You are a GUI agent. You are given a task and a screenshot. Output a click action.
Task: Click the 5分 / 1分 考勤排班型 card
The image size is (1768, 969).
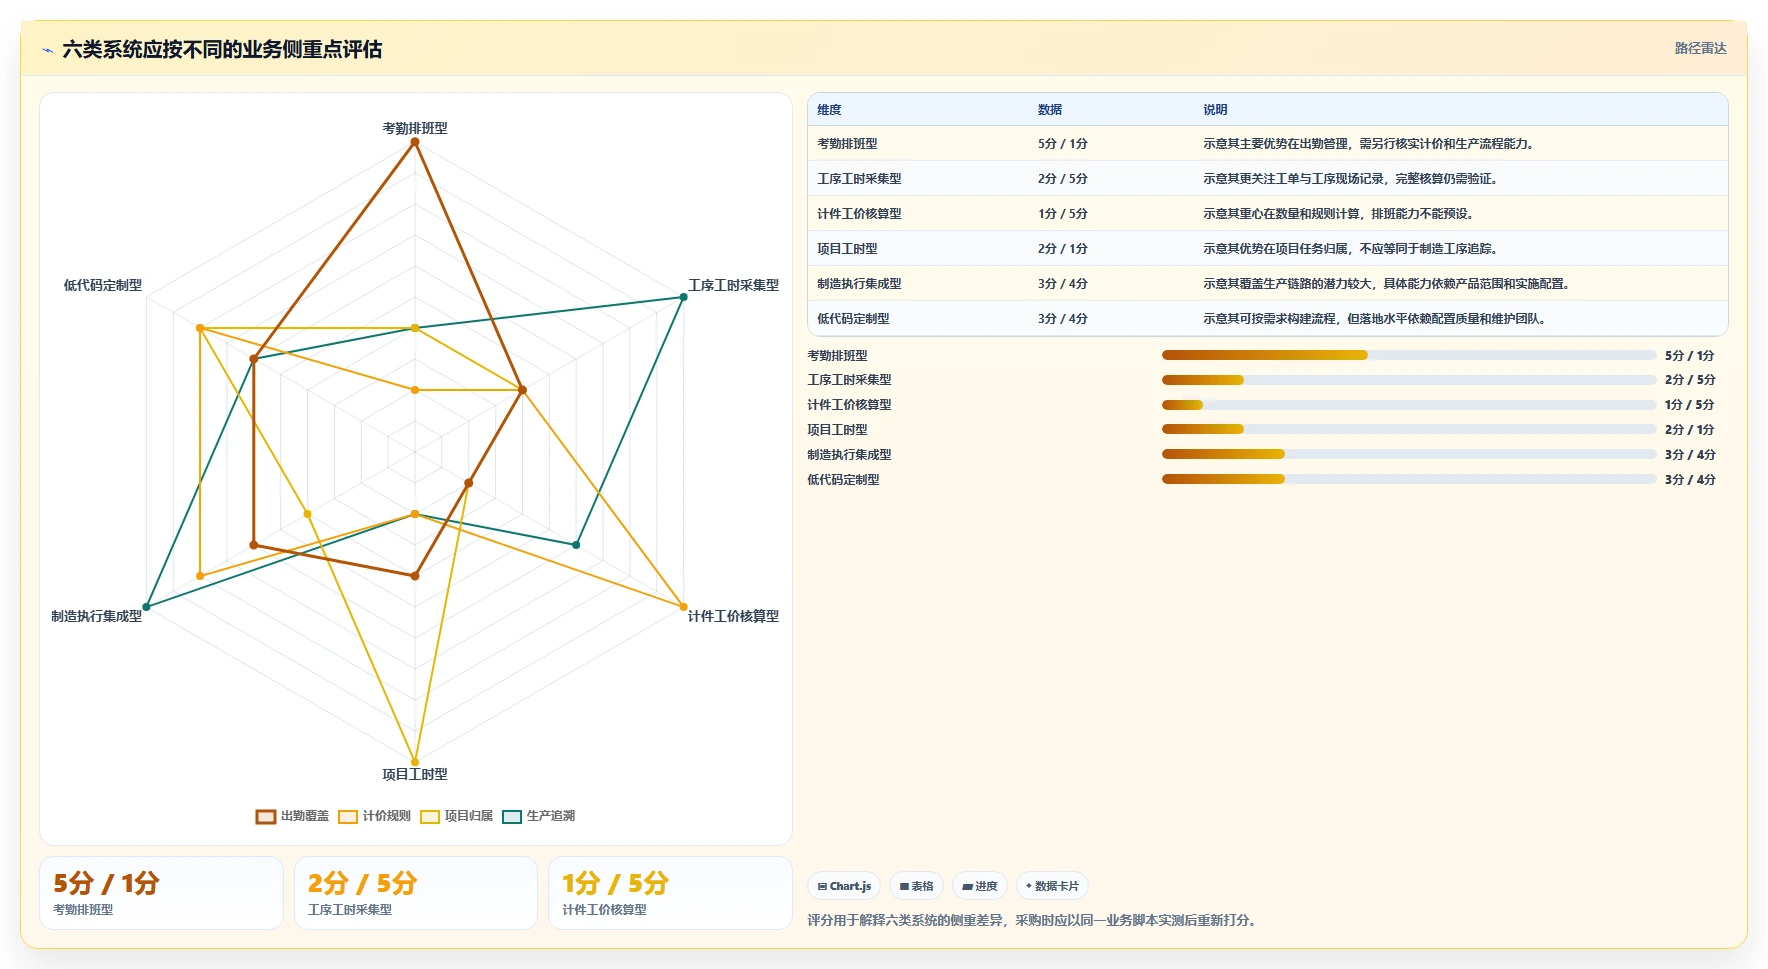[x=161, y=893]
